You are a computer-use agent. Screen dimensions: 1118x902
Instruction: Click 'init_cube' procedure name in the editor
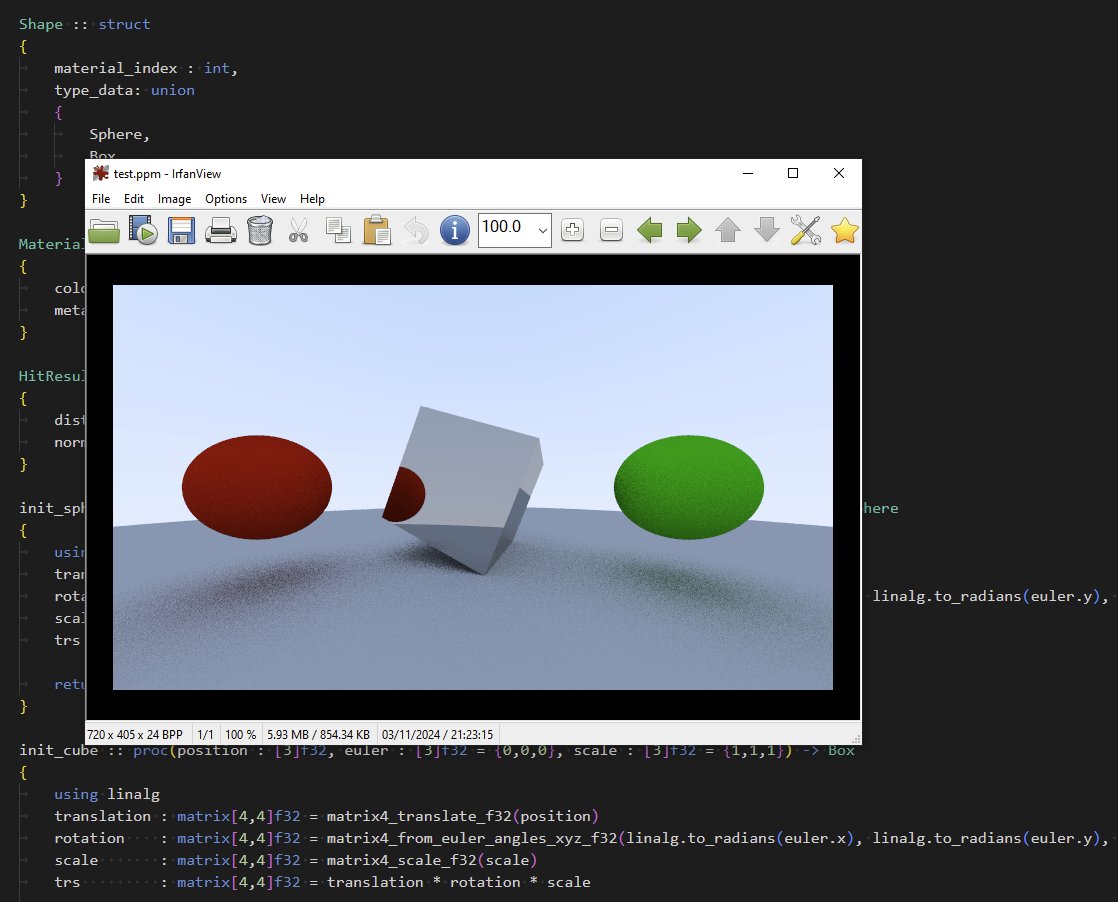click(x=58, y=750)
